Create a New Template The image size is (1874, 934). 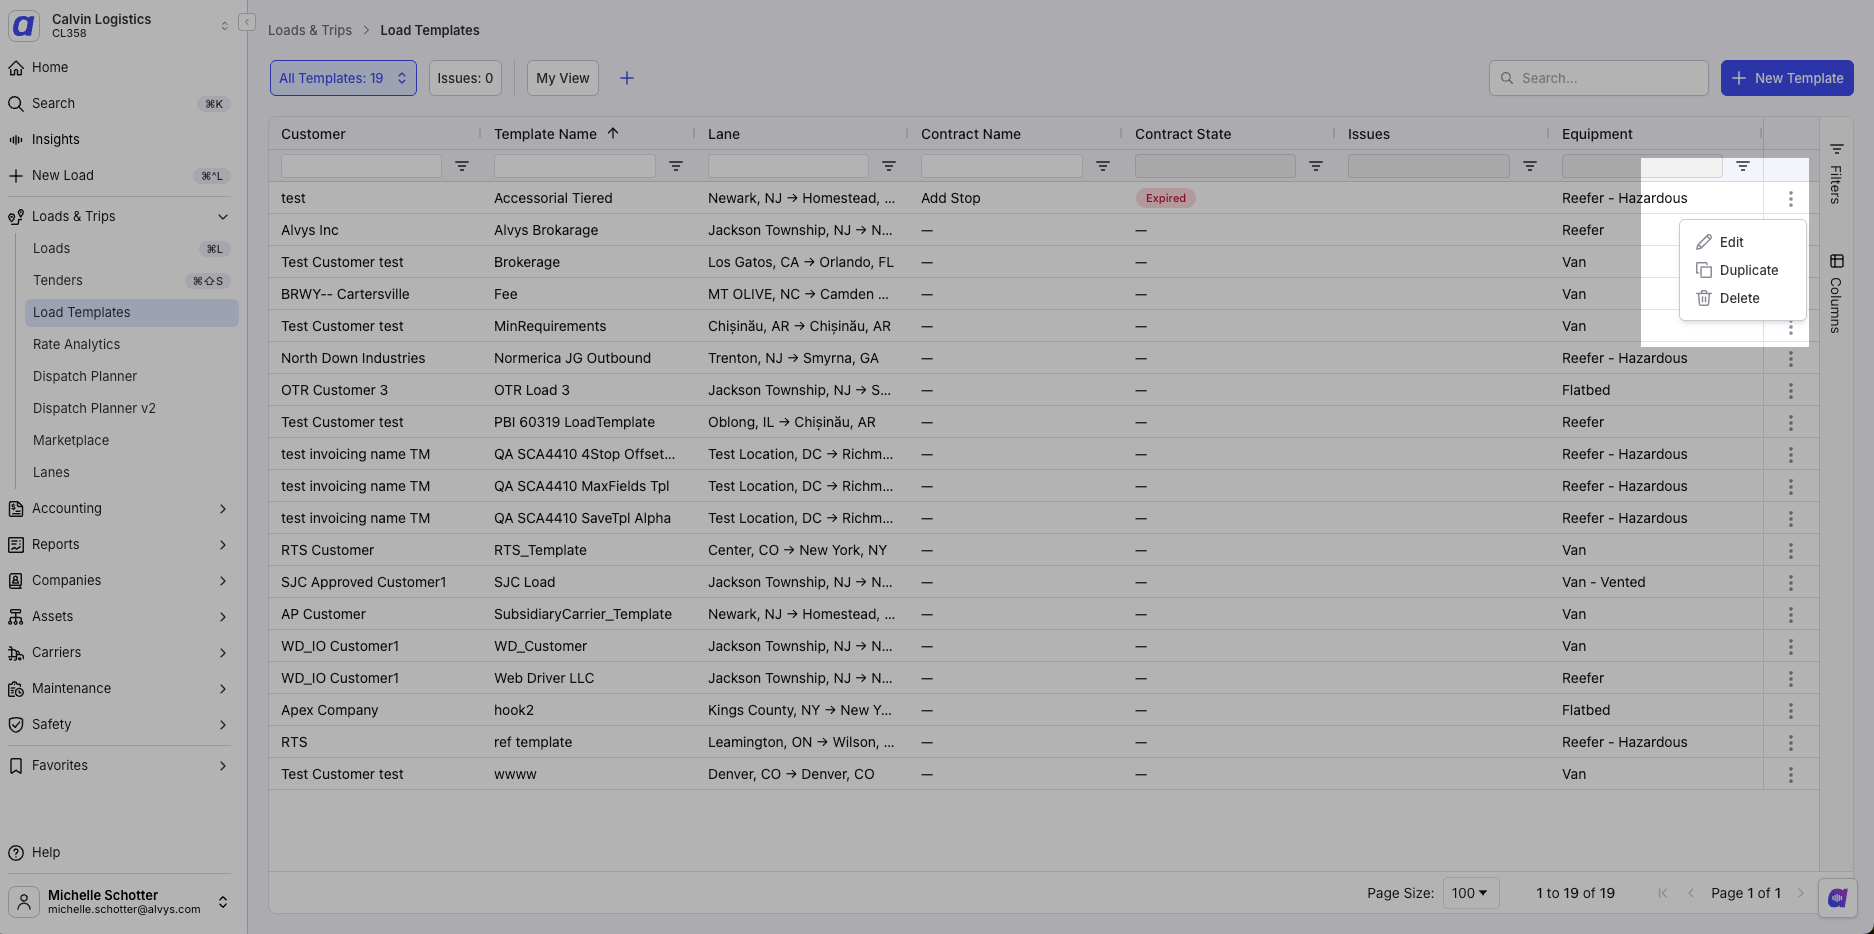pos(1787,78)
